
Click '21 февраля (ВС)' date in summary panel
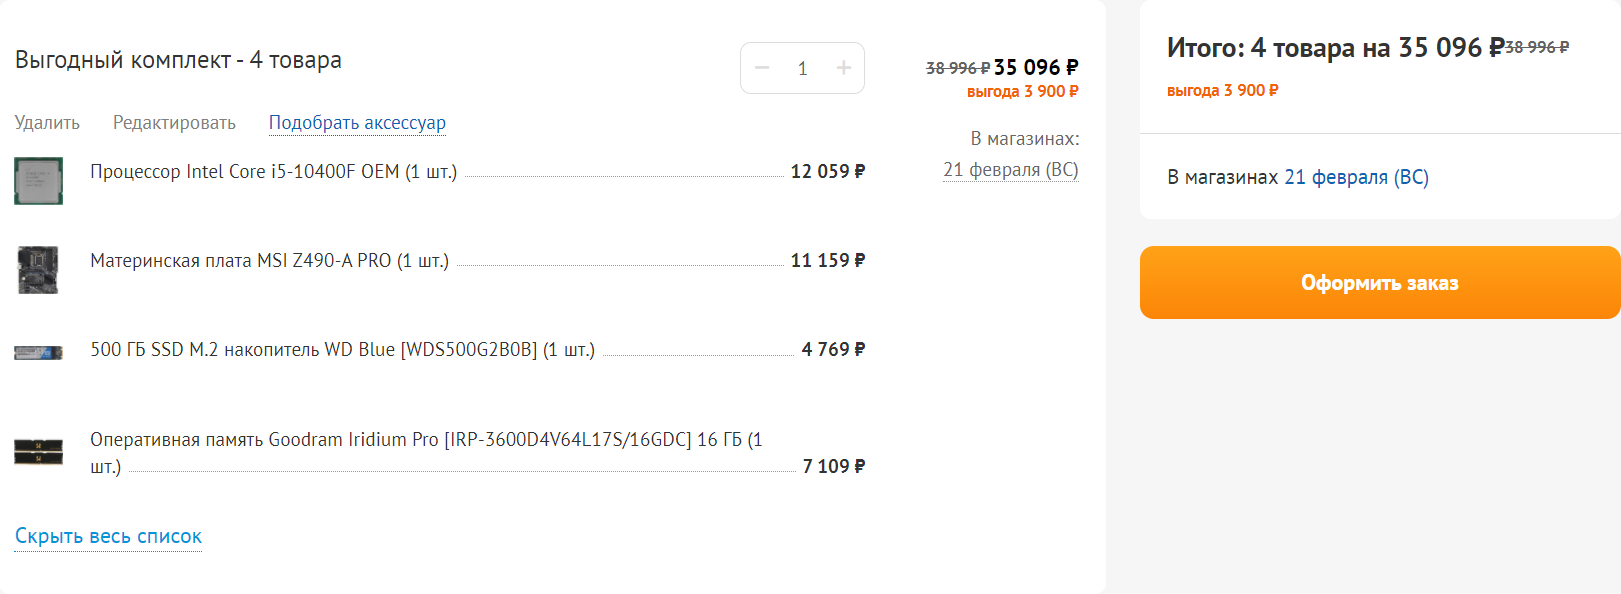click(1356, 177)
